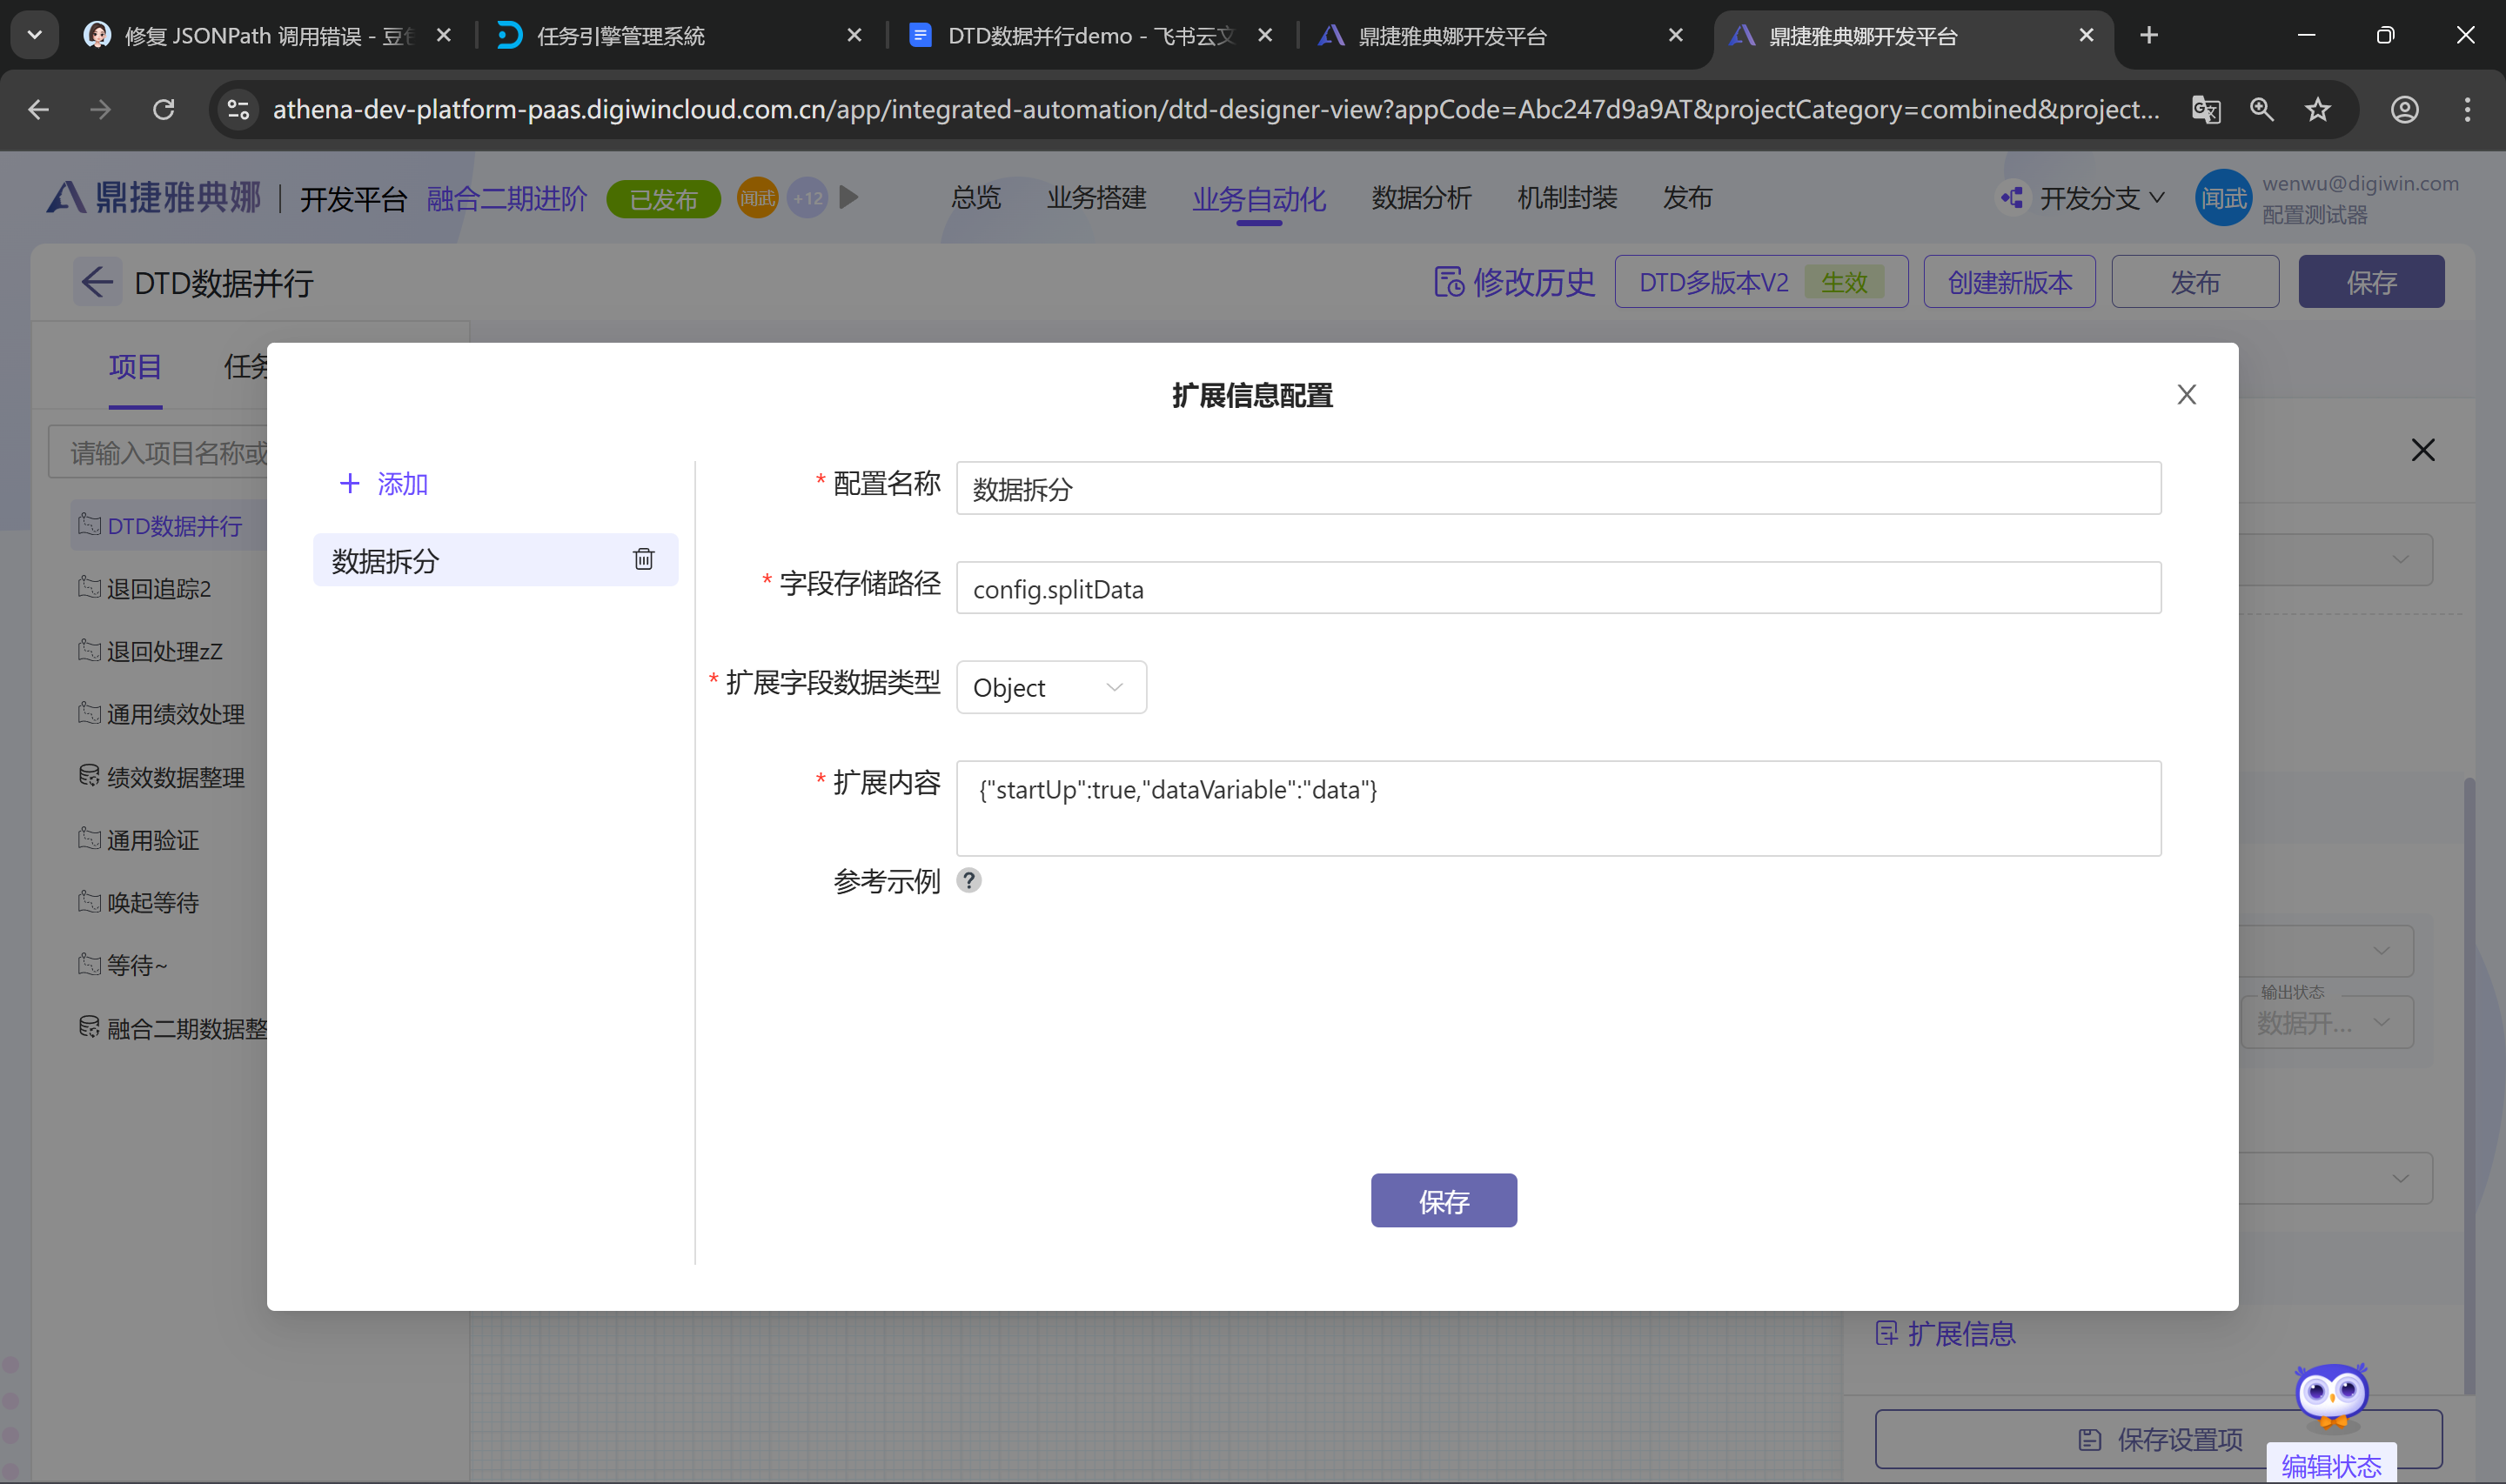Open the blue 闻武 user avatar

pos(2223,198)
